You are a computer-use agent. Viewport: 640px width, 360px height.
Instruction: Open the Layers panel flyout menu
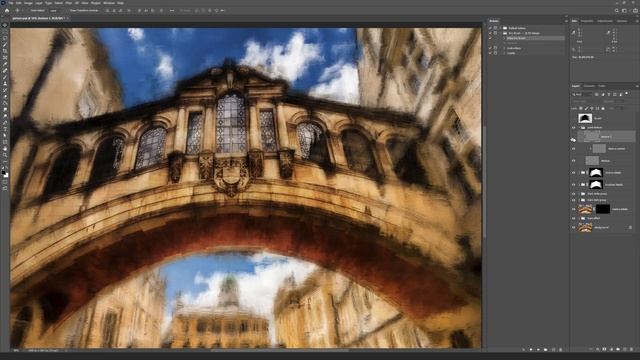coord(637,86)
